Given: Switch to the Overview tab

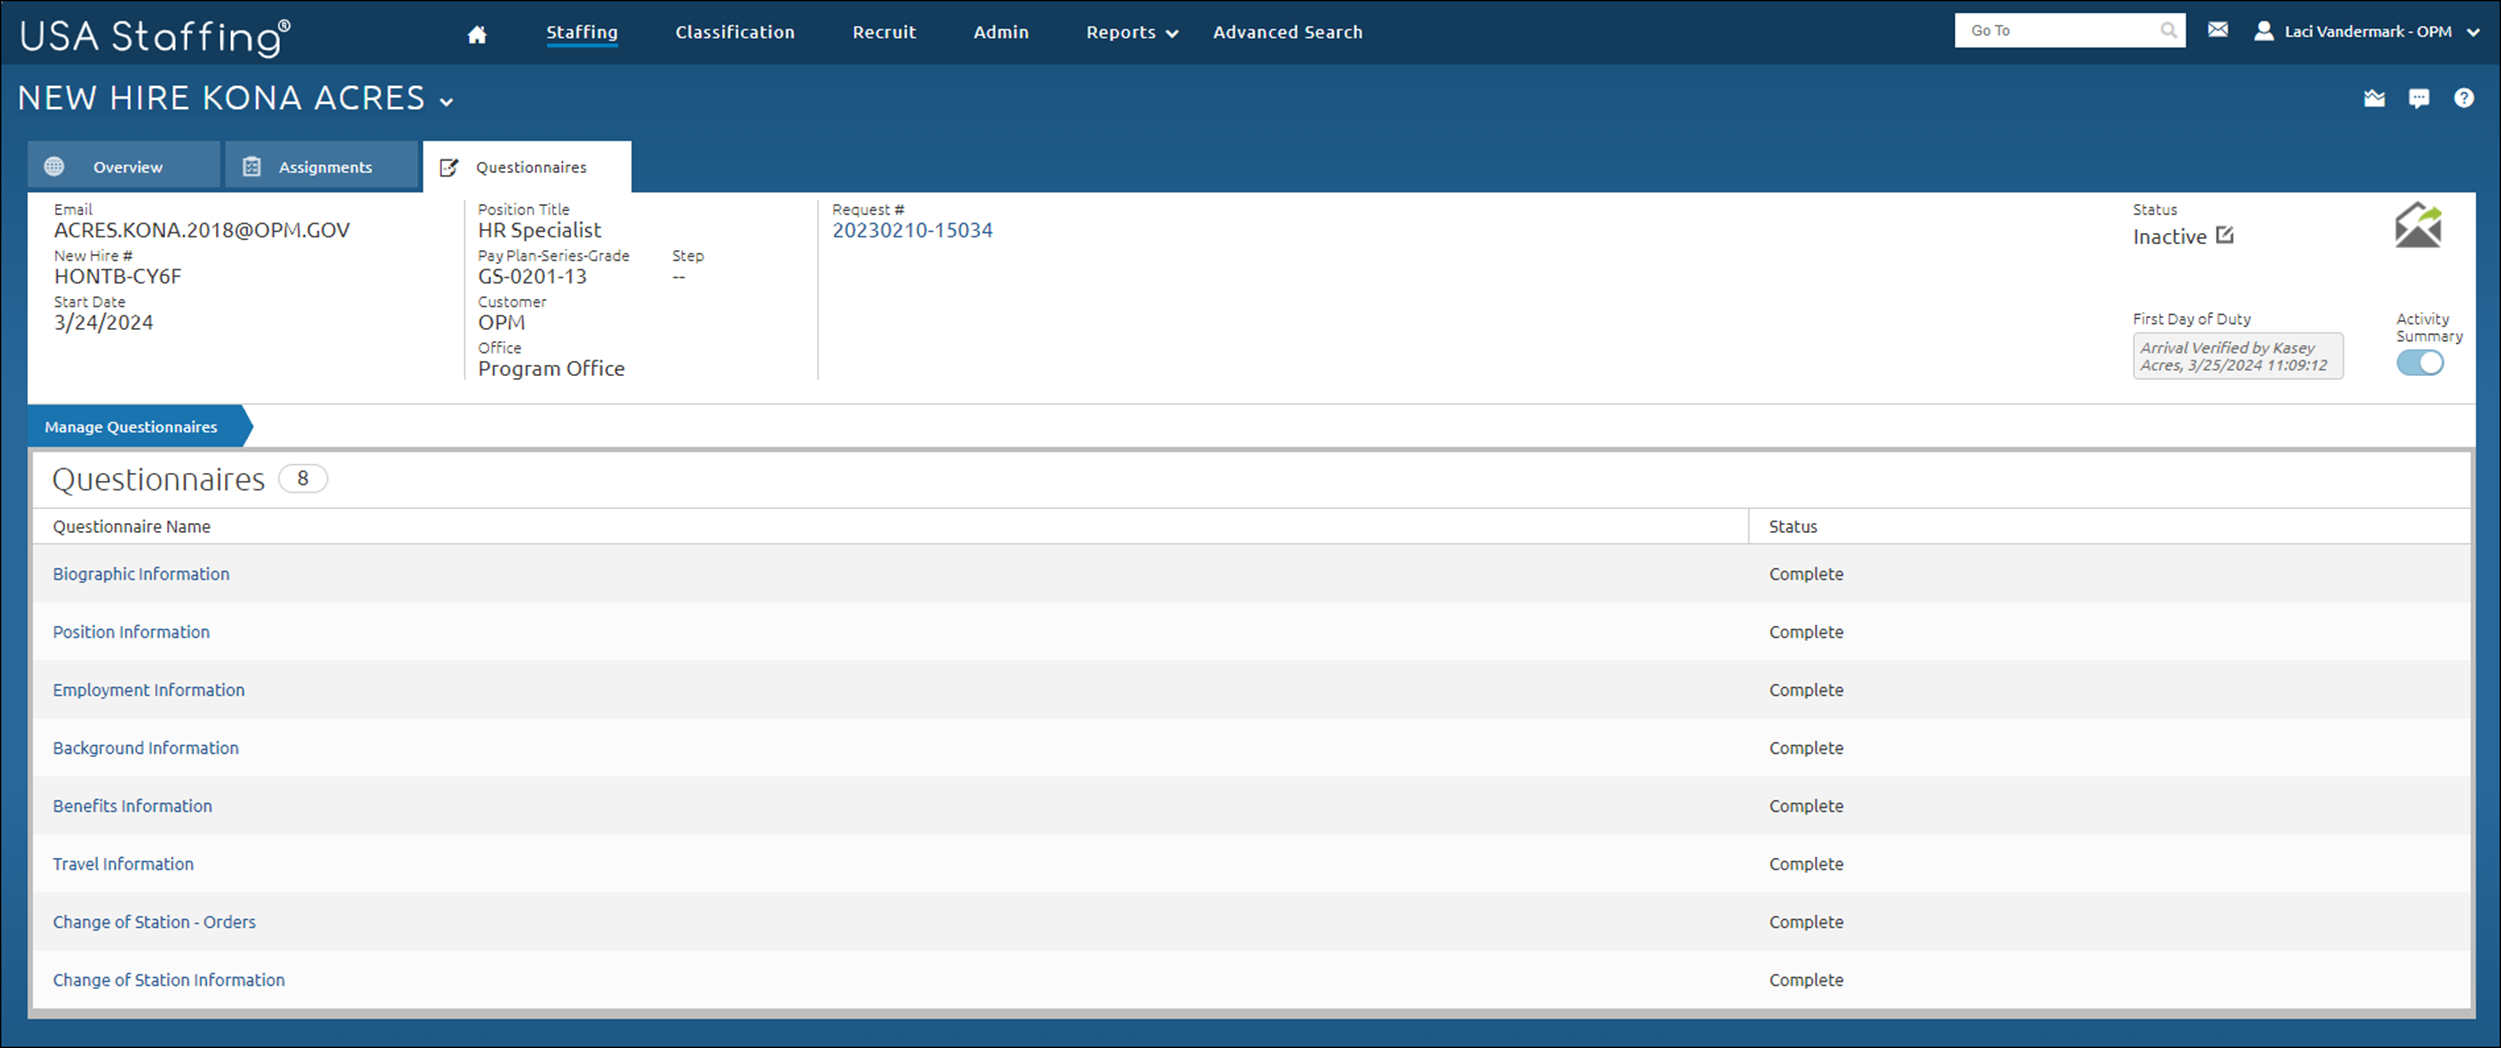Looking at the screenshot, I should point(124,165).
